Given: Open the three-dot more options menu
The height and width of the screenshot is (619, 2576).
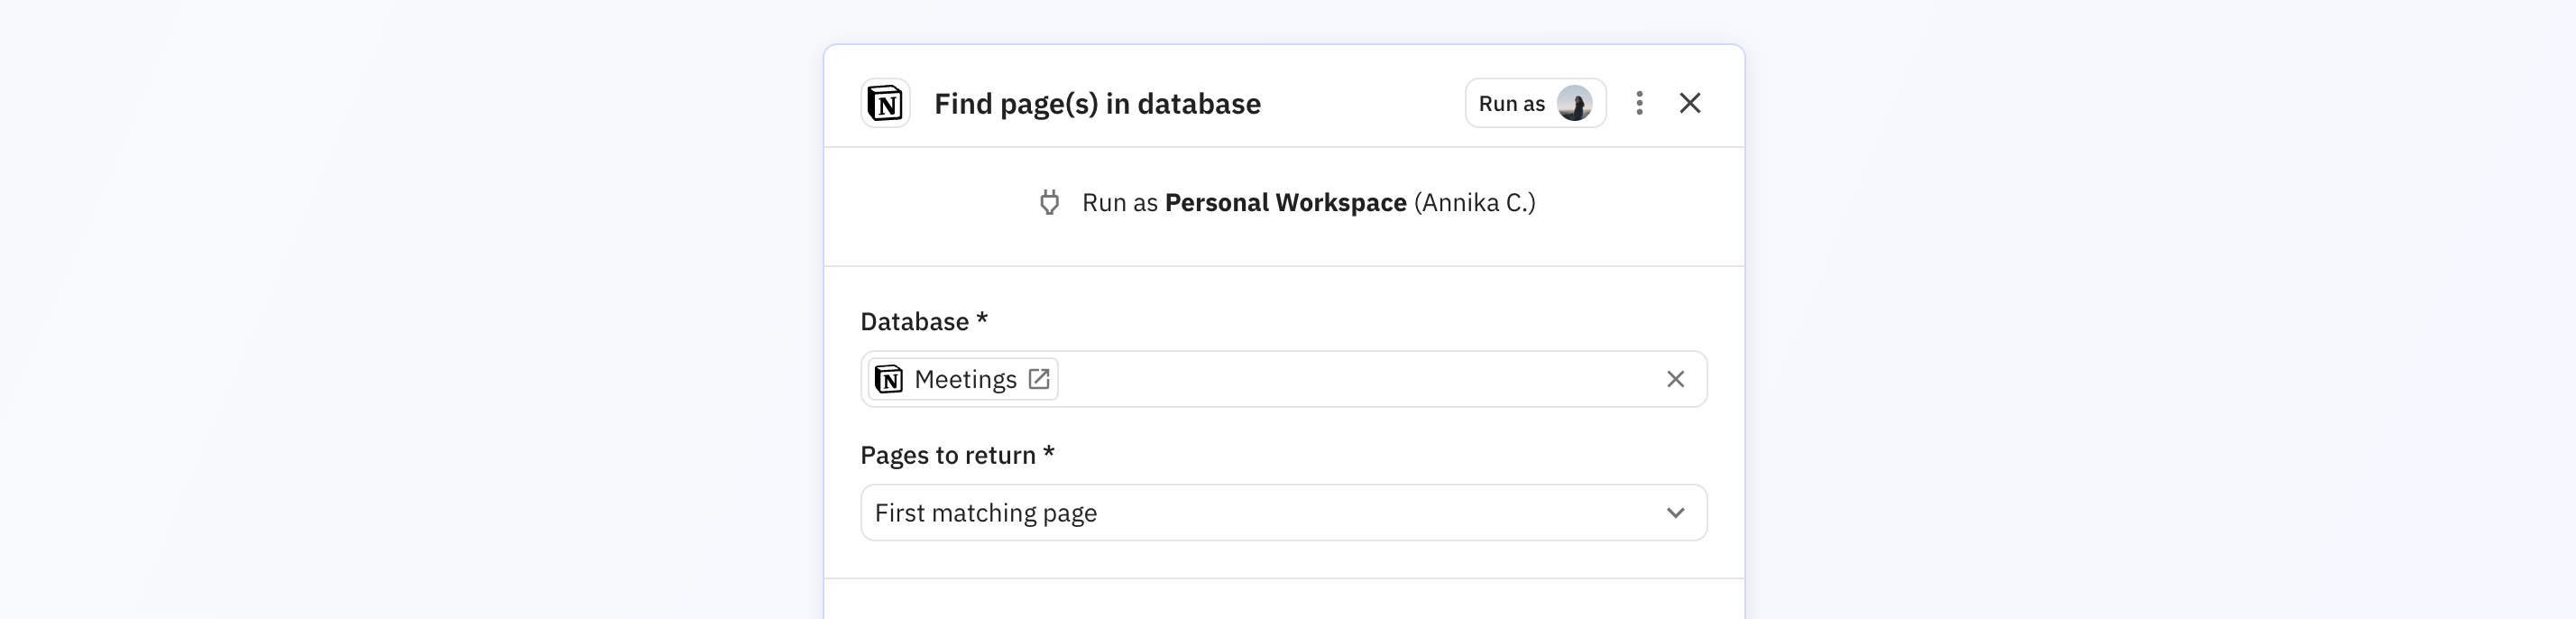Looking at the screenshot, I should coord(1639,103).
